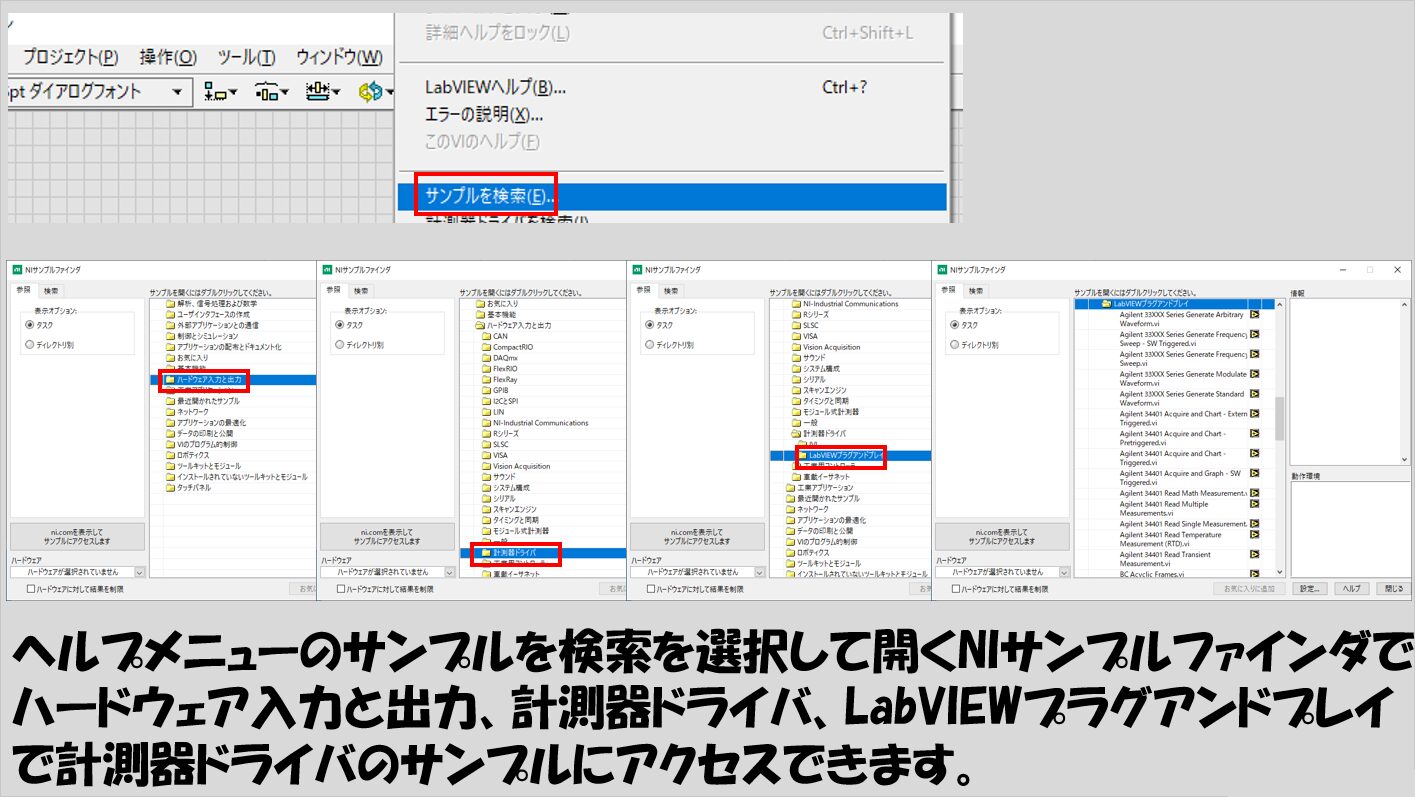Select タスク radio in window listing Agilent examples
Screen dimensions: 1415x797
[x=955, y=325]
